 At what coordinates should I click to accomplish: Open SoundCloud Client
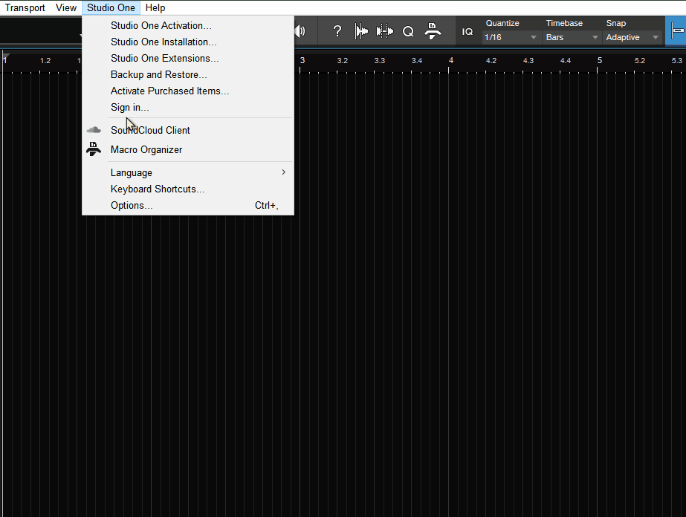pos(188,130)
